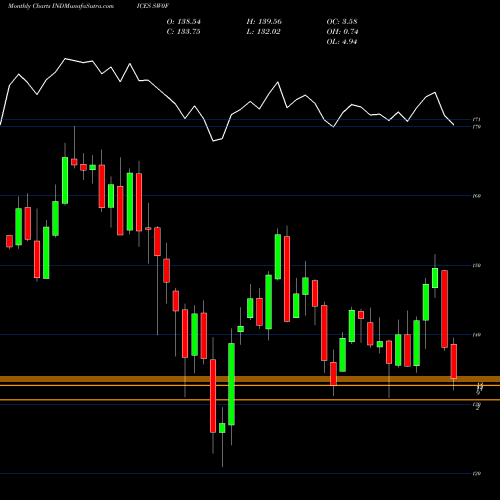Screen dimensions: 500x500
Task: Click the 140 price axis label
Action: (477, 335)
